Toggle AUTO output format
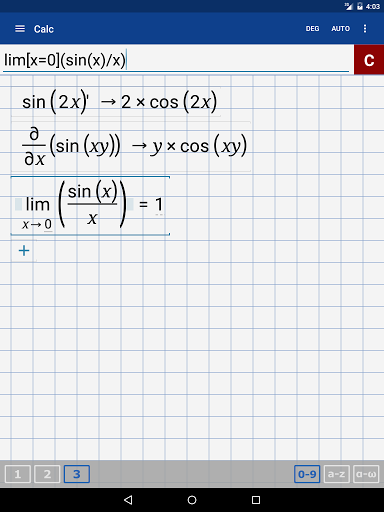 (x=340, y=29)
